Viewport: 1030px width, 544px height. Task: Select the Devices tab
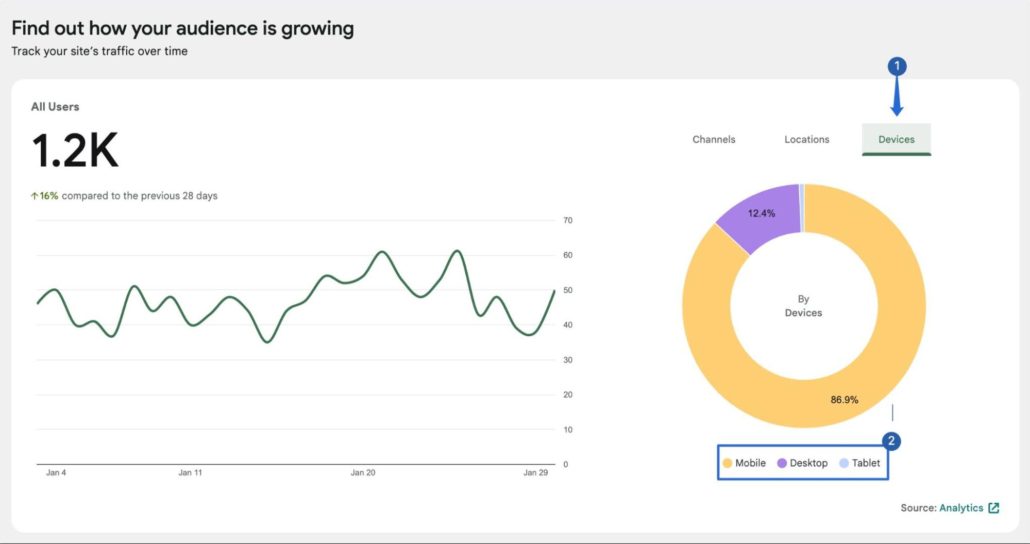pos(896,139)
